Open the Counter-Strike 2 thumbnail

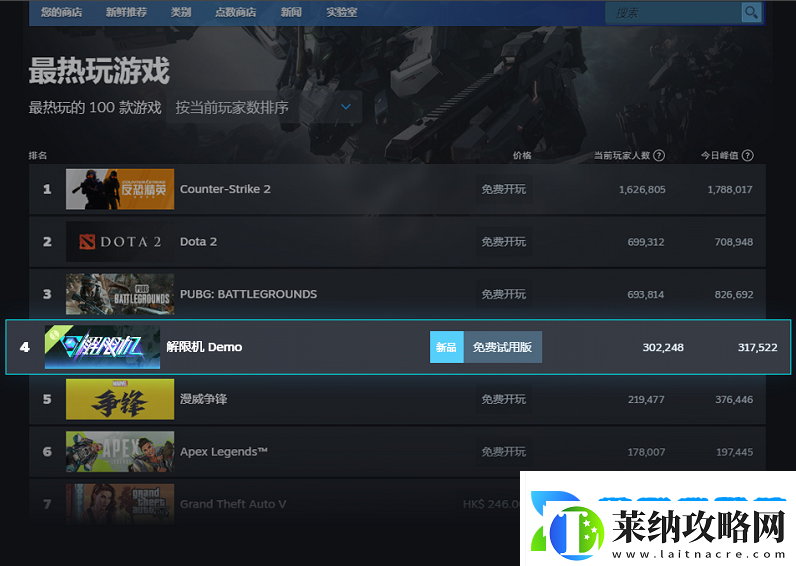pyautogui.click(x=120, y=189)
